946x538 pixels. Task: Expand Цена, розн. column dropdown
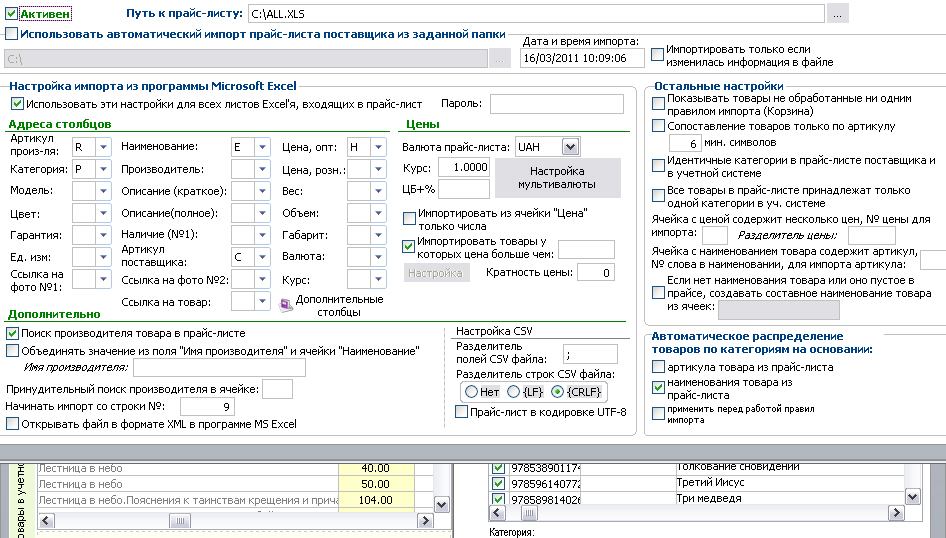378,169
